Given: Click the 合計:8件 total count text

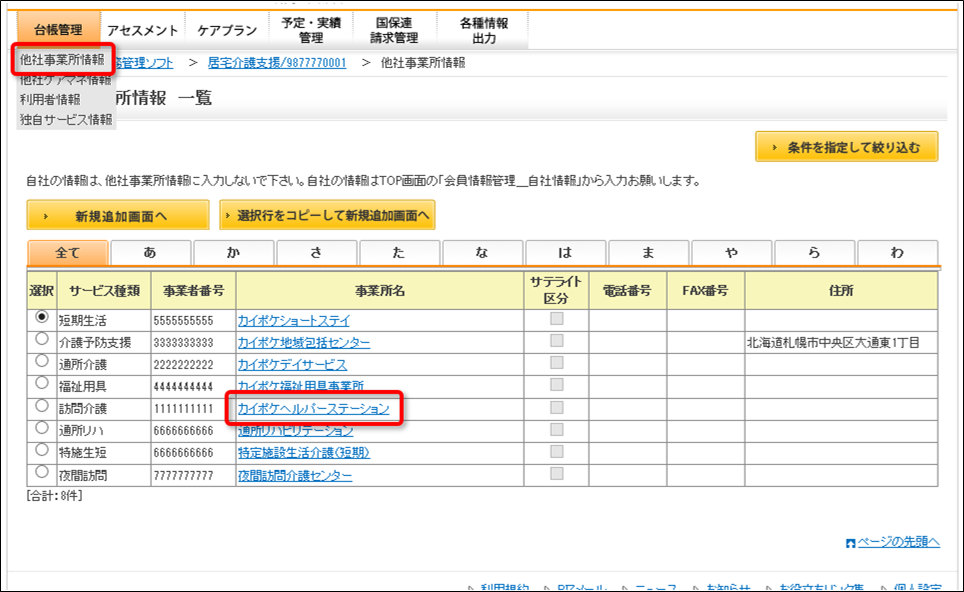Looking at the screenshot, I should pyautogui.click(x=54, y=495).
